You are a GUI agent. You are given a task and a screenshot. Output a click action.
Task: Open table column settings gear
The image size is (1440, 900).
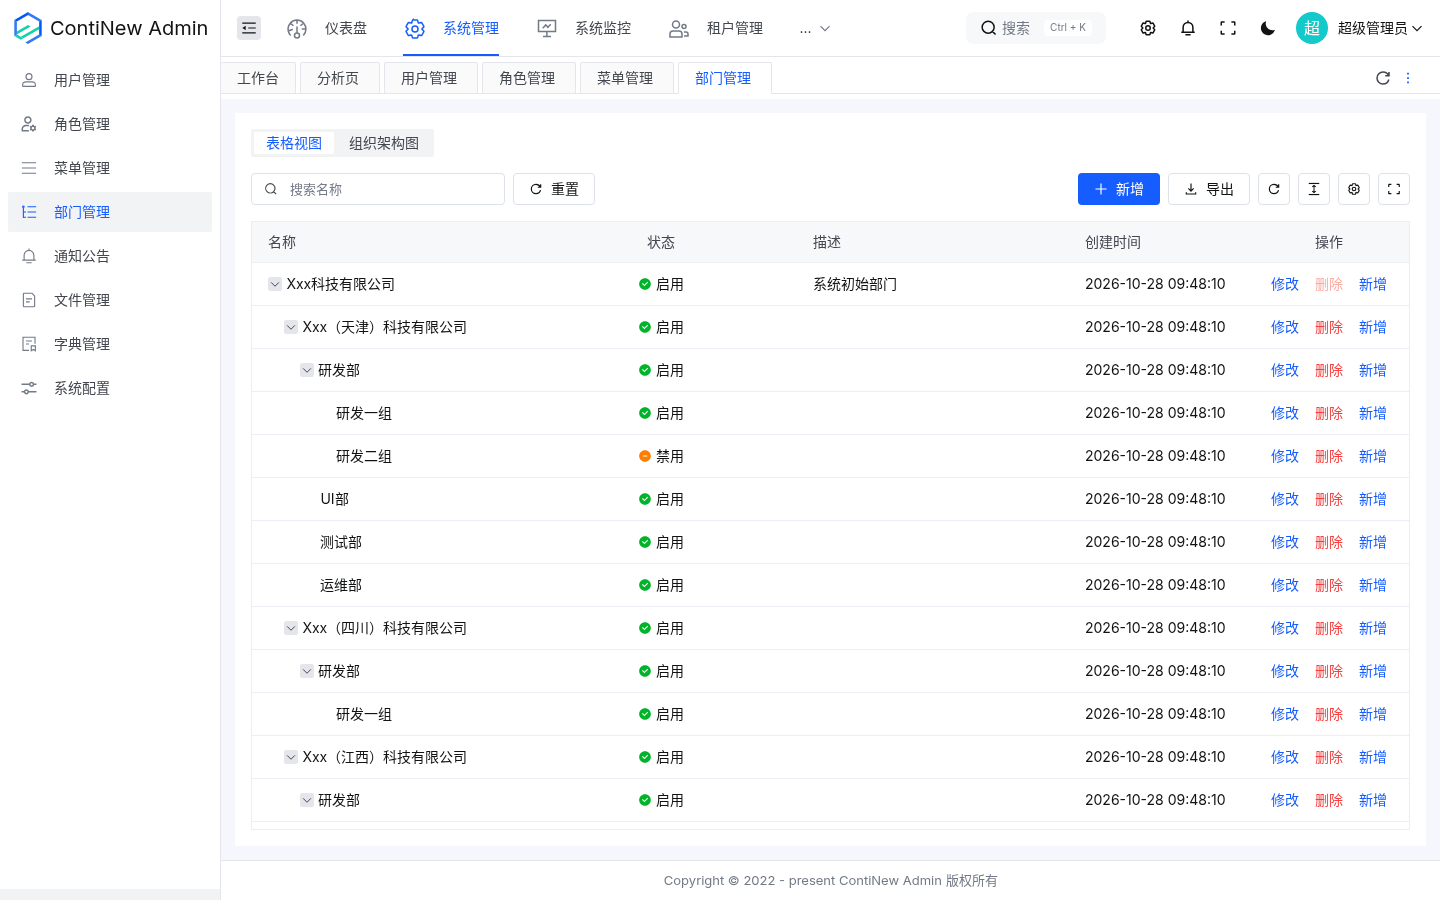pos(1354,189)
